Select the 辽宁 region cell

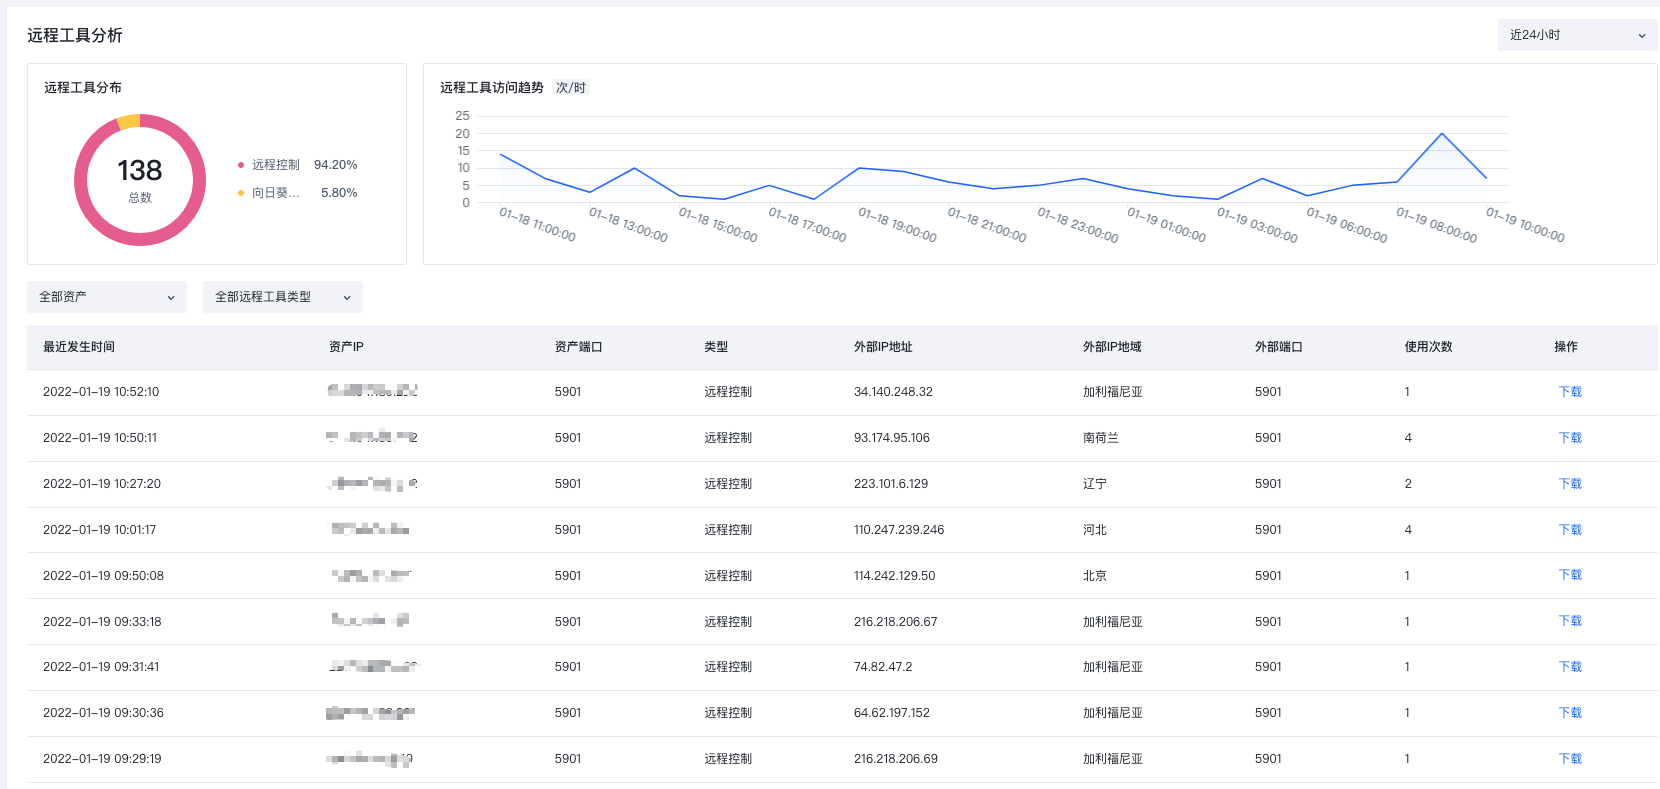click(1095, 484)
